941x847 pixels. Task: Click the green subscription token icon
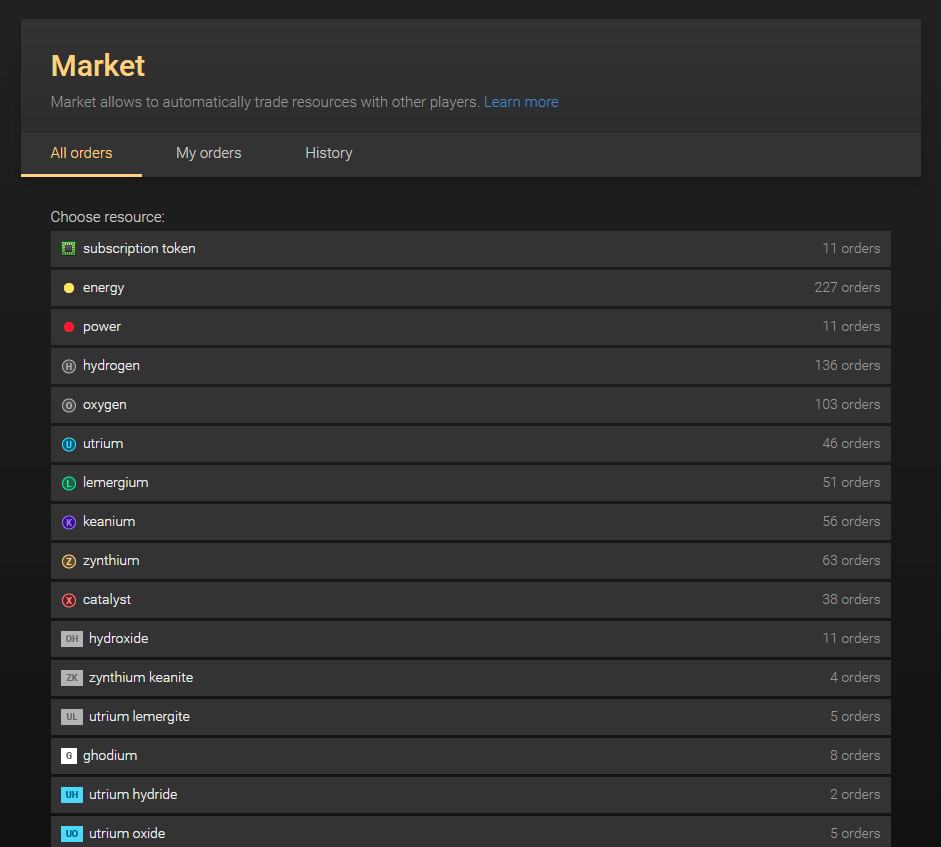tap(69, 248)
